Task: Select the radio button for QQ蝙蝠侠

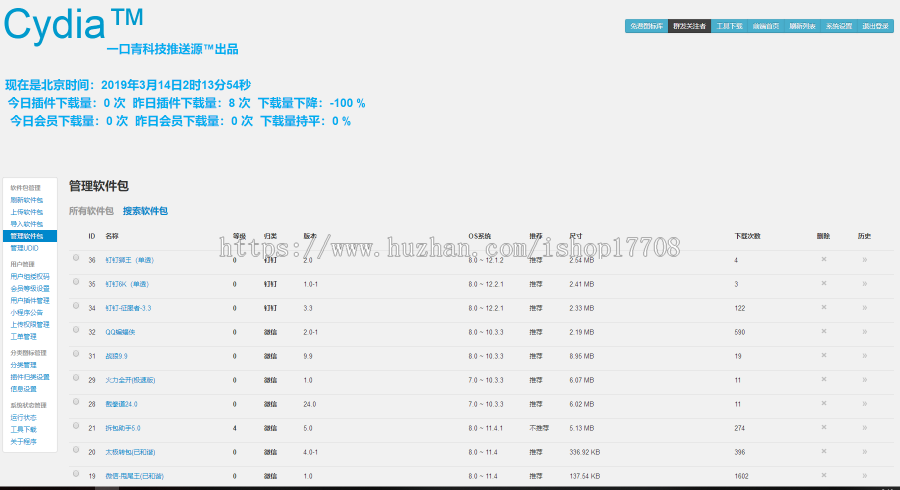Action: click(76, 330)
